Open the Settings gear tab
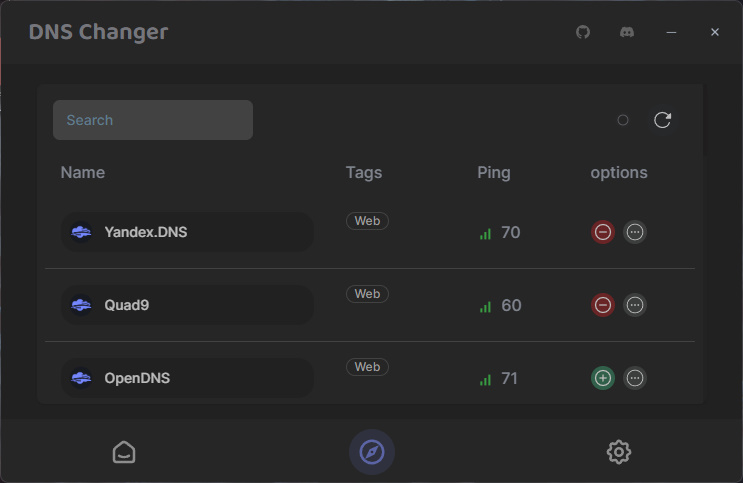The width and height of the screenshot is (743, 483). click(619, 452)
